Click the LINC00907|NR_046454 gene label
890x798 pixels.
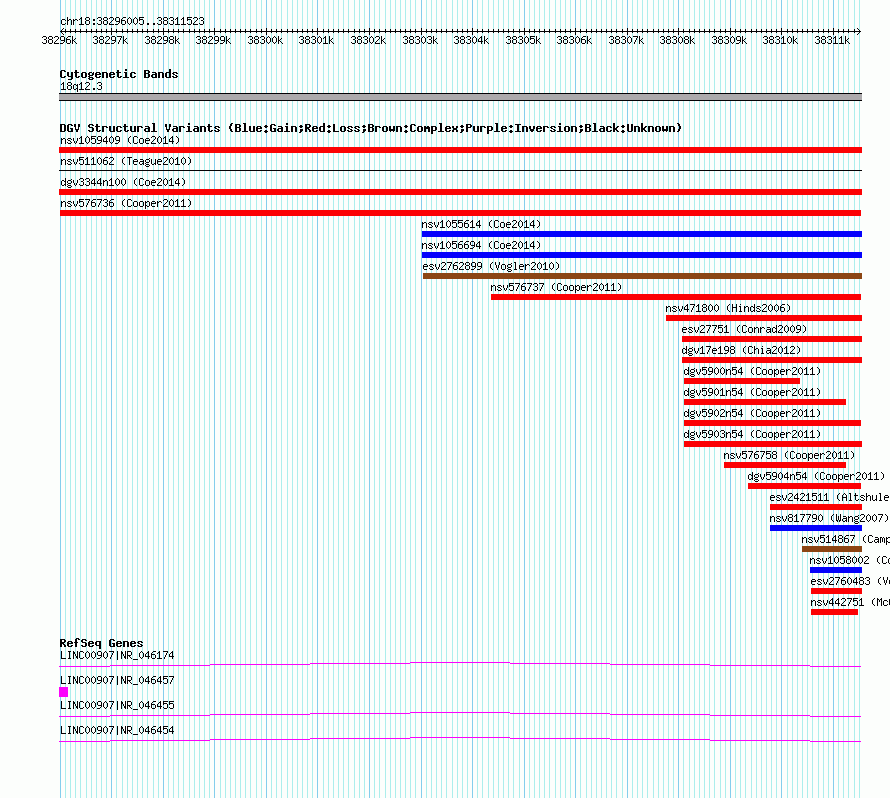pyautogui.click(x=117, y=730)
